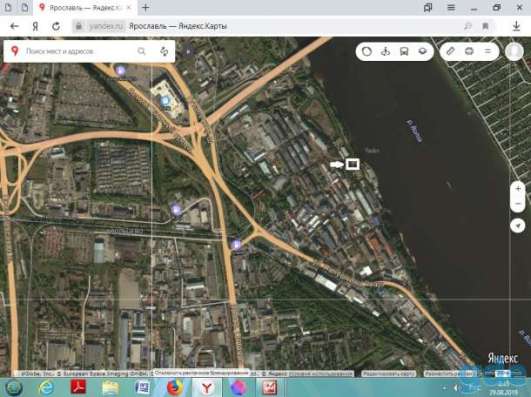Click the Yandex Browser taskbar icon
The width and height of the screenshot is (531, 397).
click(x=207, y=388)
